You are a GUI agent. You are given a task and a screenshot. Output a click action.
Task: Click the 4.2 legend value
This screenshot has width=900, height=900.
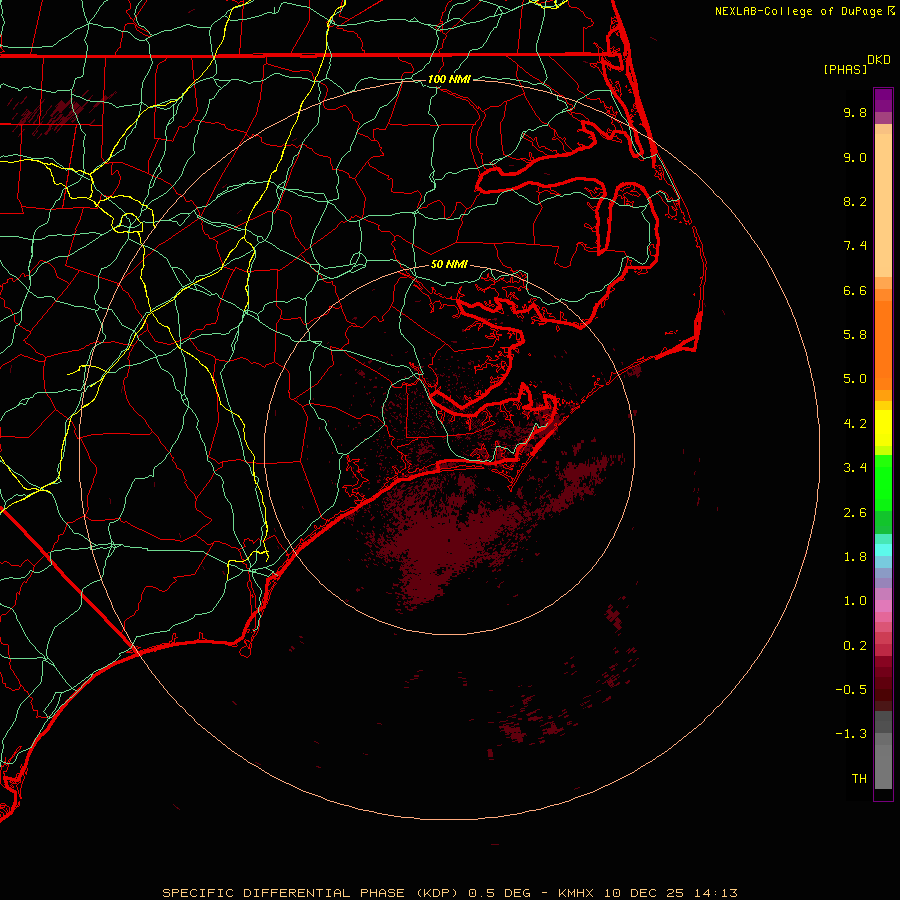[855, 424]
